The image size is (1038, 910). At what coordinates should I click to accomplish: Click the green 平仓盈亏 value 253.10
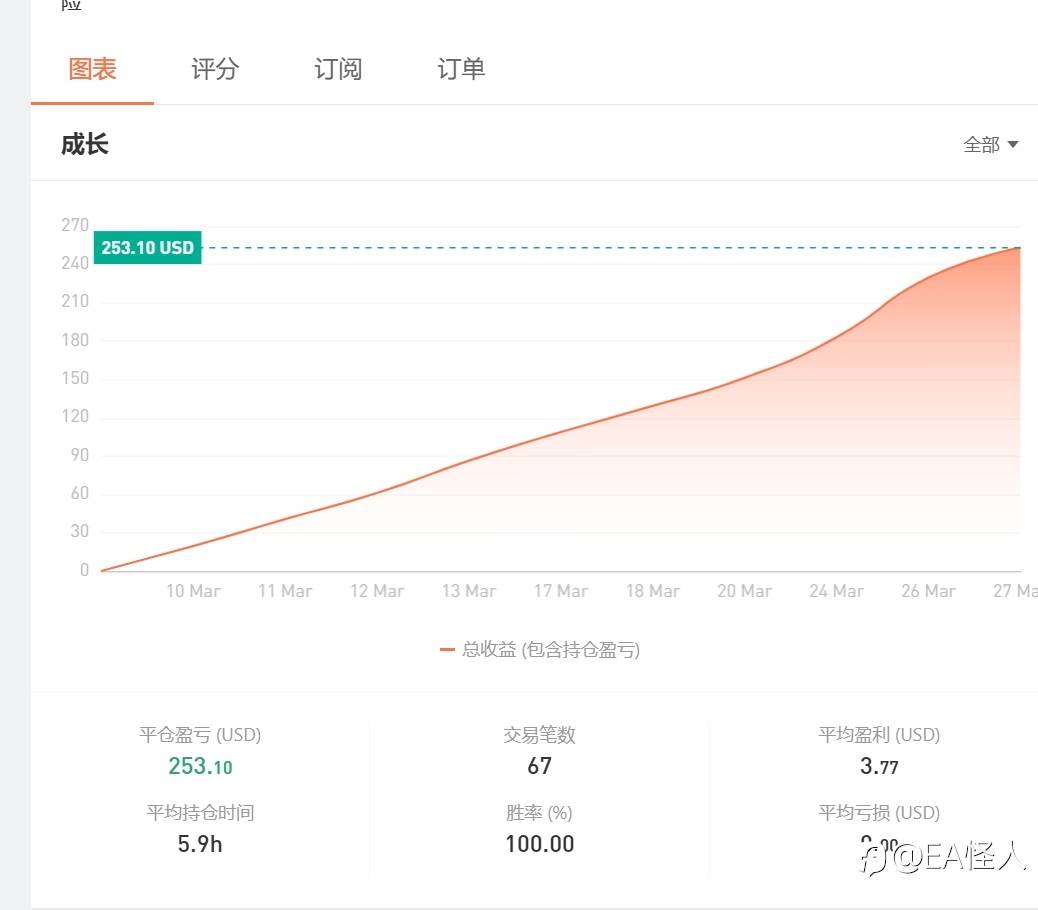[200, 766]
